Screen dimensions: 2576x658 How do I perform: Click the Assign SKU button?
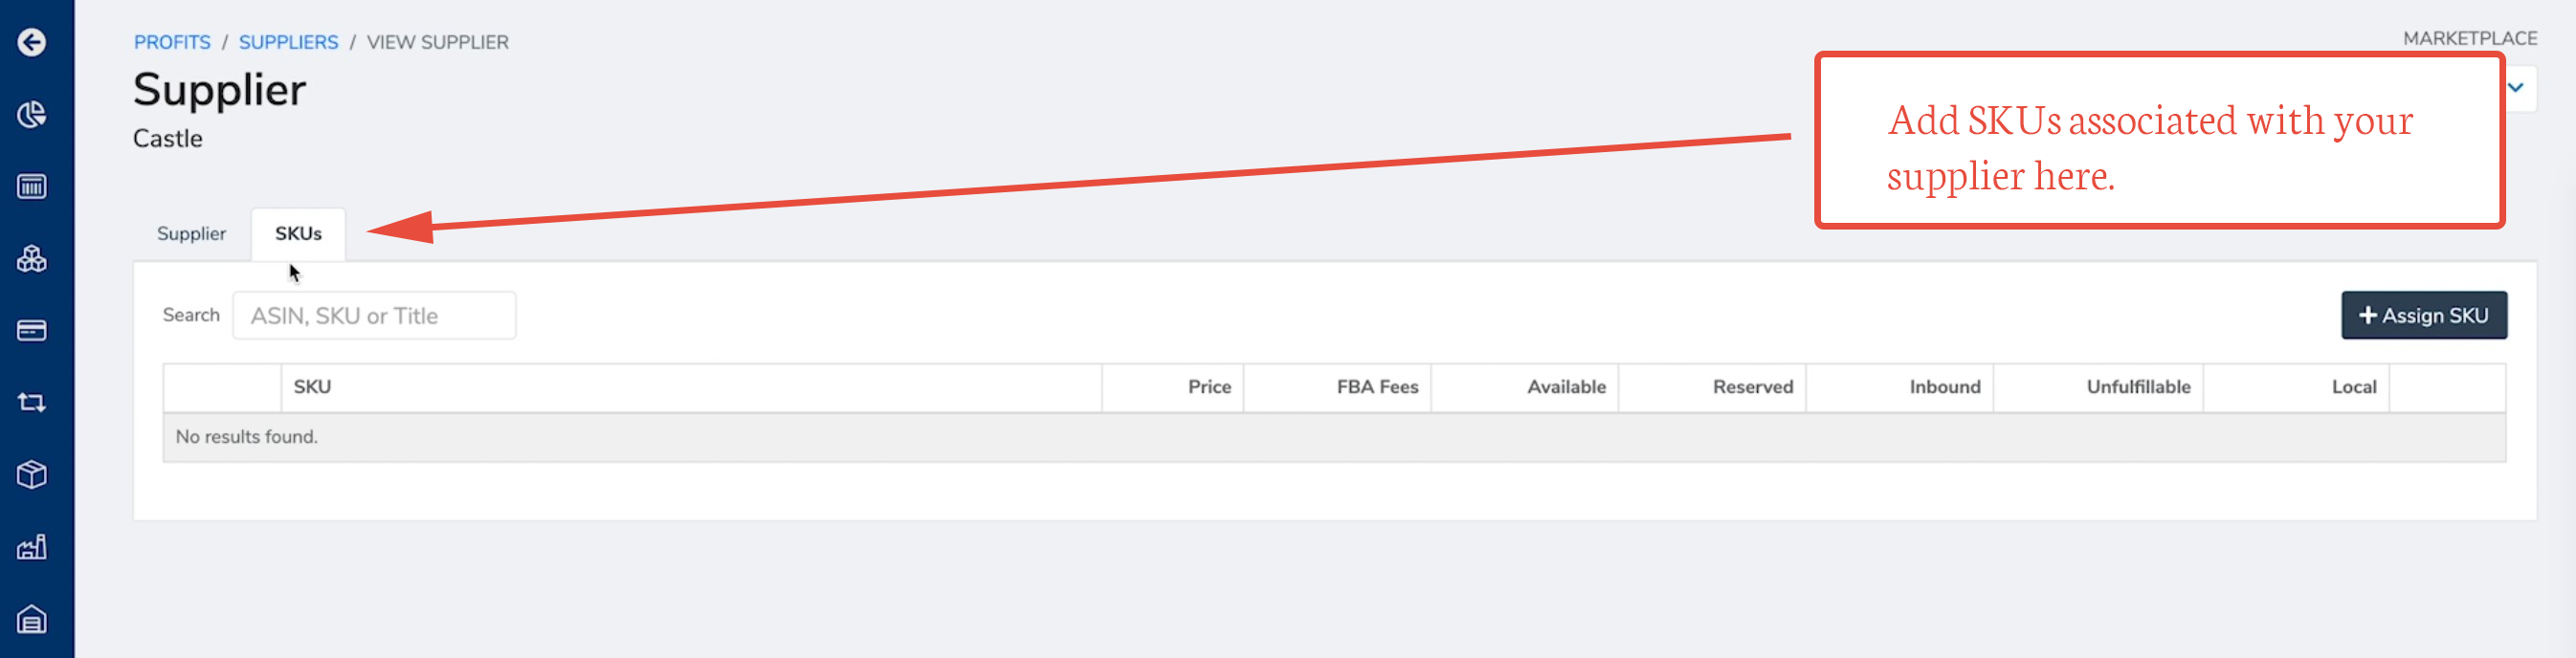pos(2424,316)
